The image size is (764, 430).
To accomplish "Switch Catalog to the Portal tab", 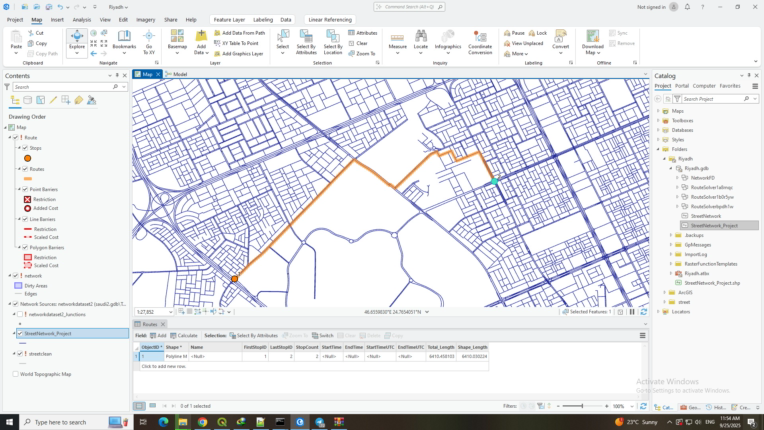I will tap(682, 86).
